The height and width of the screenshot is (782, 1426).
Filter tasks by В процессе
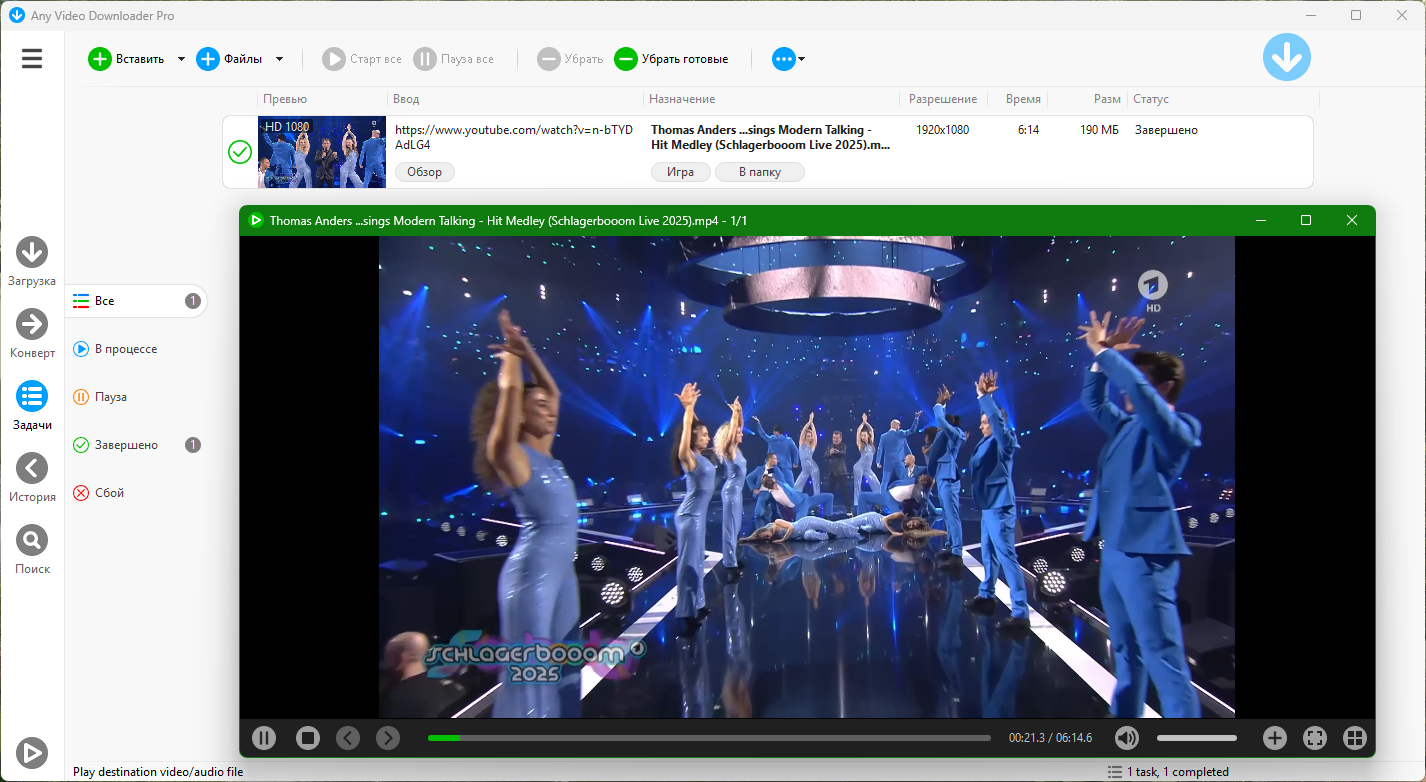(x=137, y=349)
